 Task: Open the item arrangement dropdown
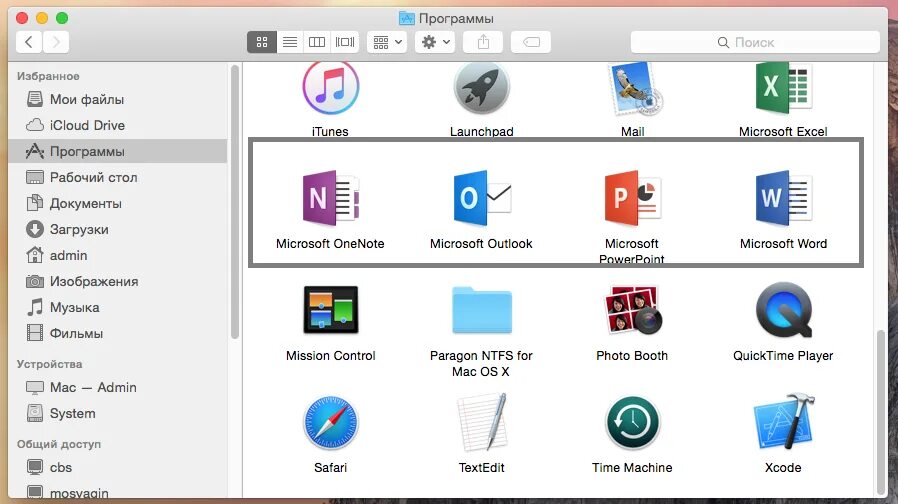coord(387,42)
